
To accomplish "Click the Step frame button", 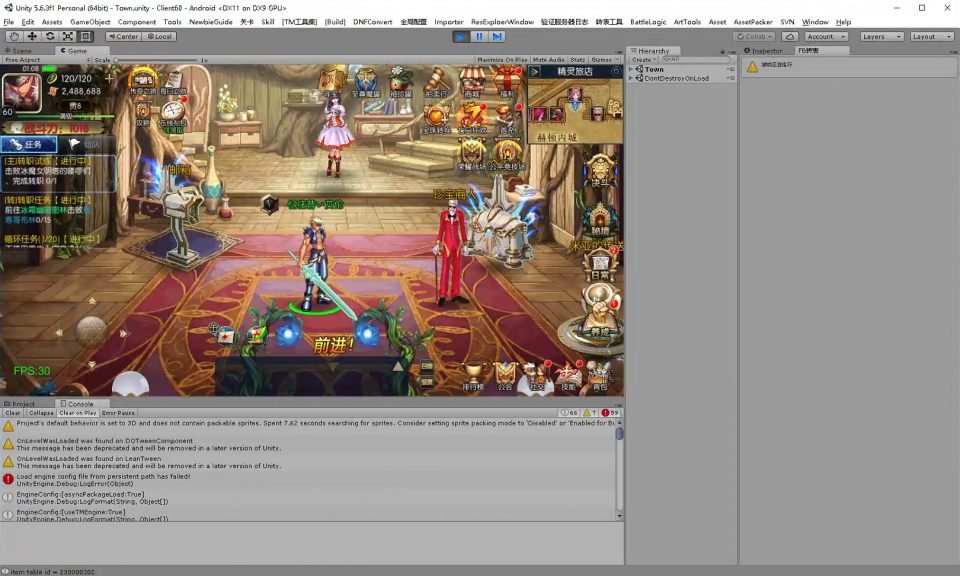I will (496, 36).
